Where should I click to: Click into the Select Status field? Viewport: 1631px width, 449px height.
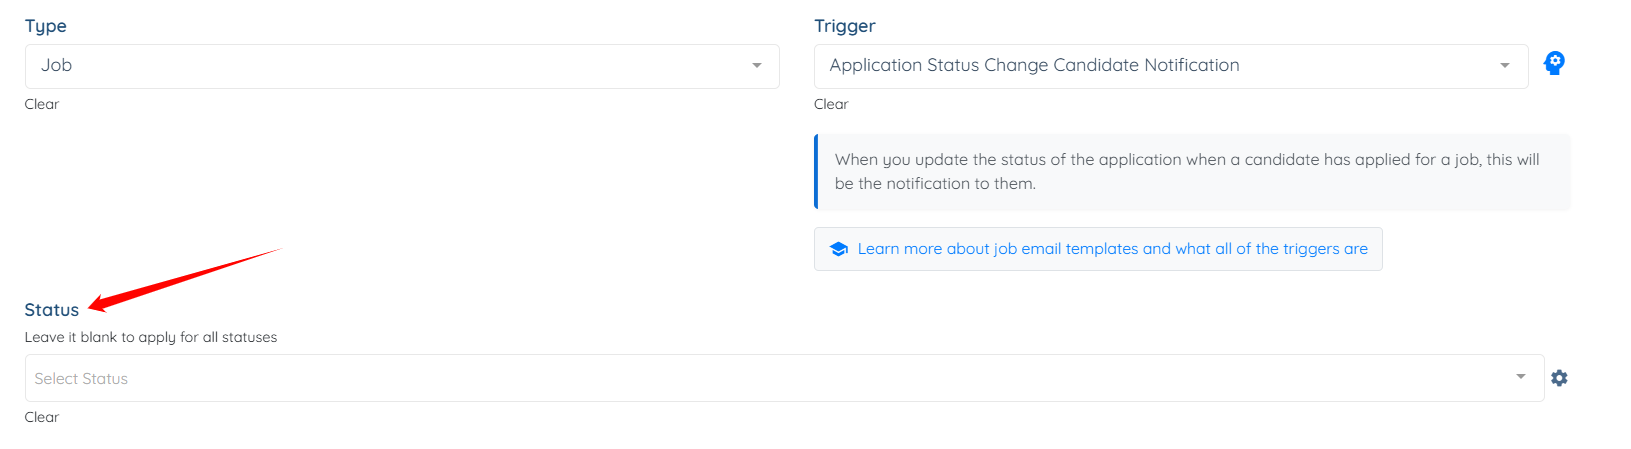click(784, 378)
